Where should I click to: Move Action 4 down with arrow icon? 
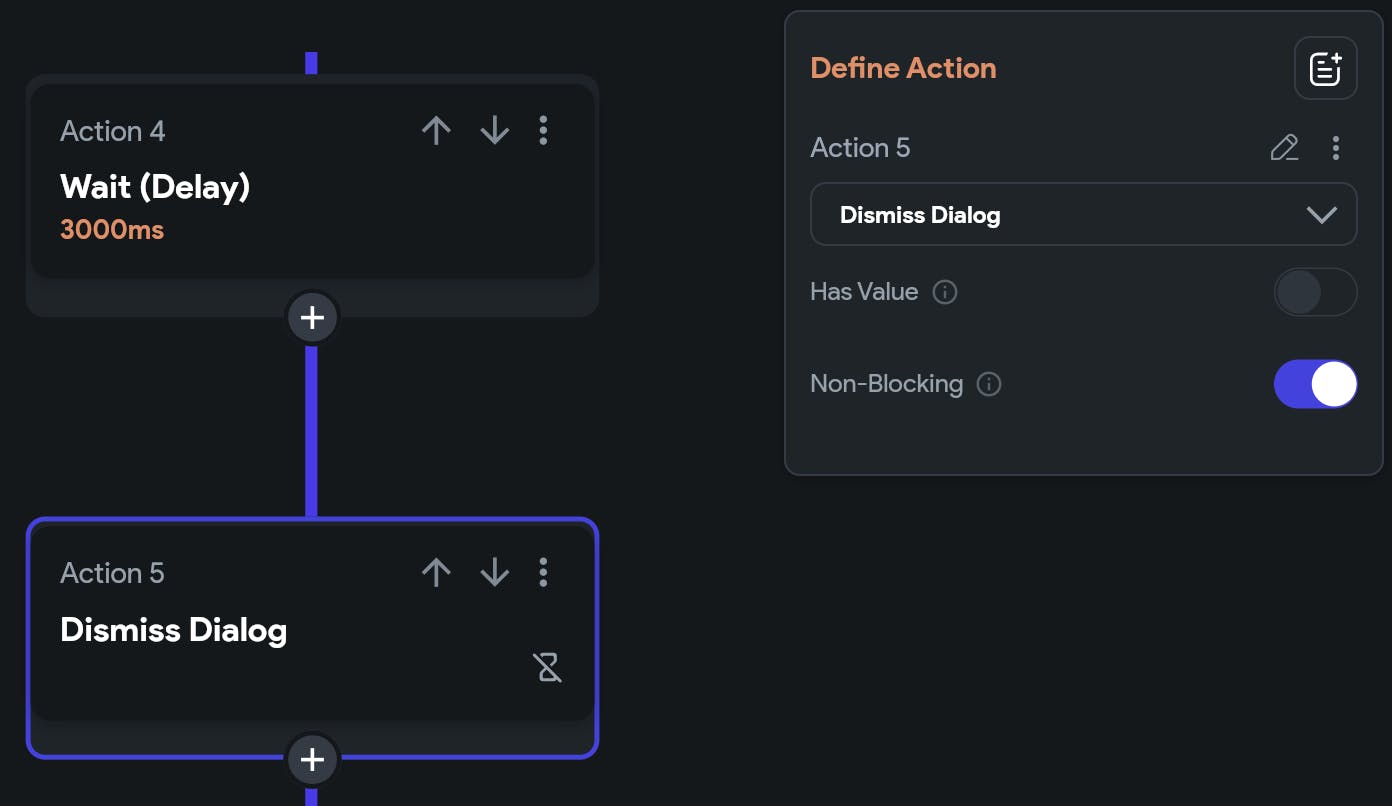[494, 131]
